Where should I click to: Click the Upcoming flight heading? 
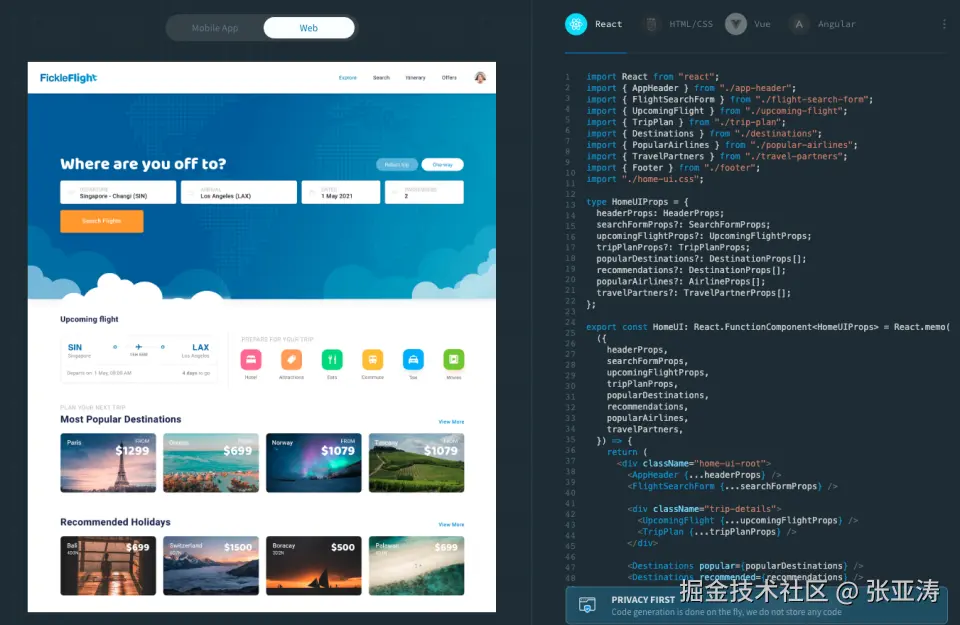click(x=89, y=320)
